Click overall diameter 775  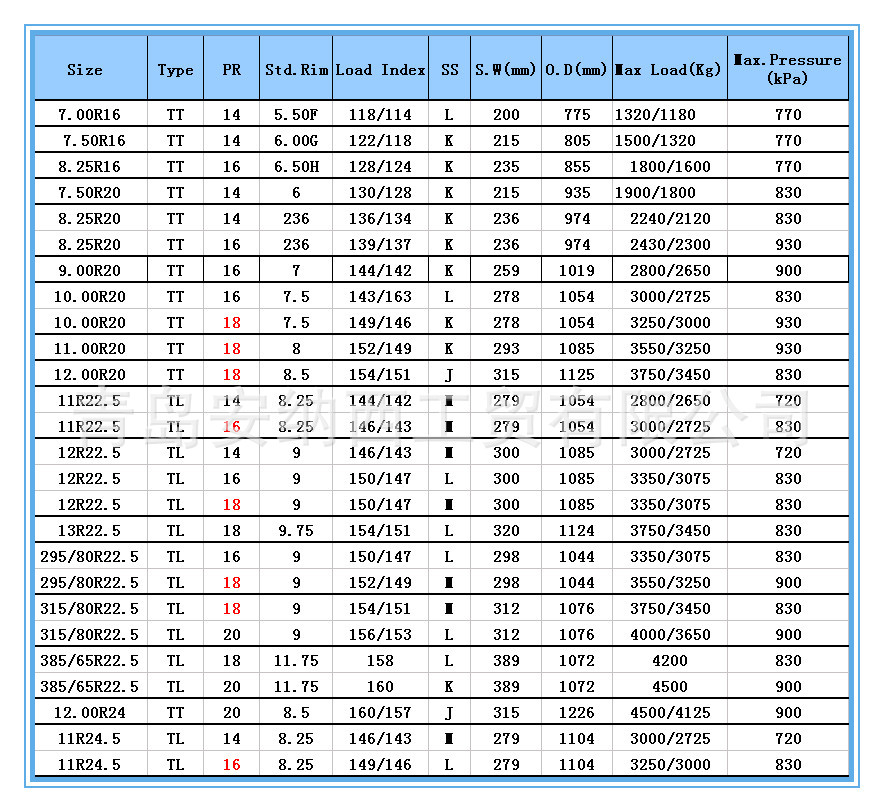point(577,114)
